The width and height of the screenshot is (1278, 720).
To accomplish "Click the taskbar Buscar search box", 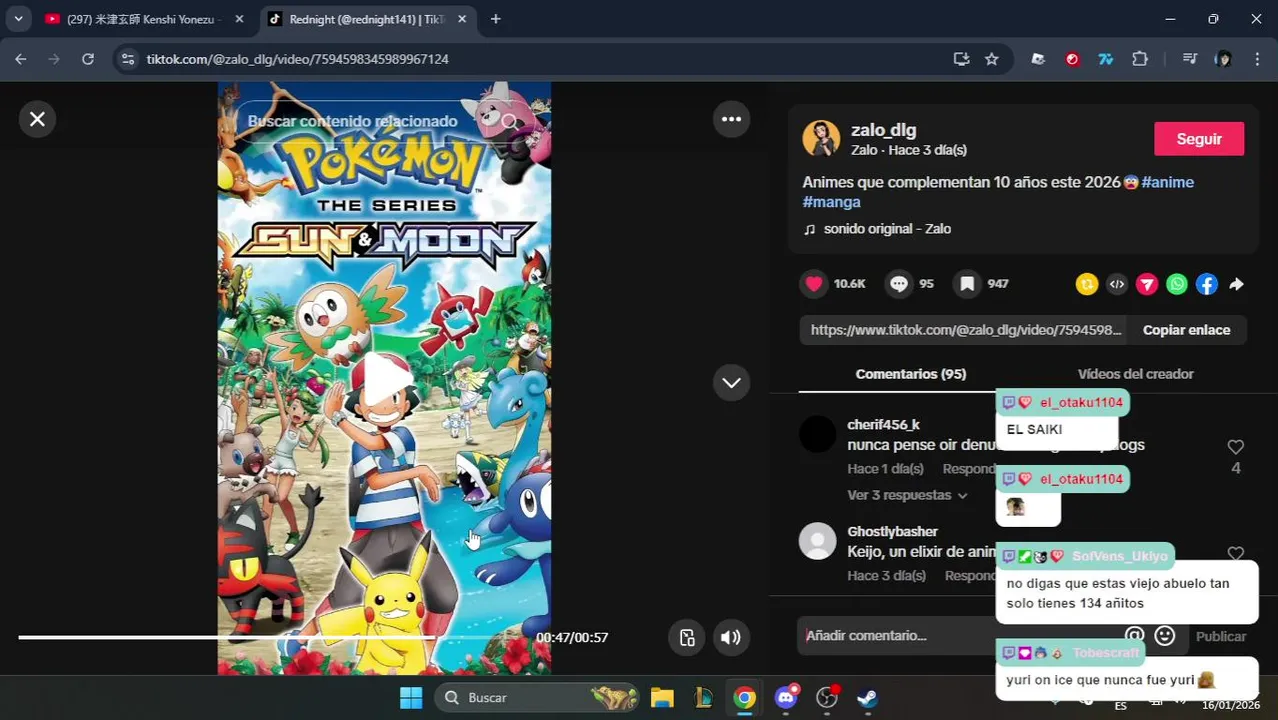I will [x=537, y=698].
